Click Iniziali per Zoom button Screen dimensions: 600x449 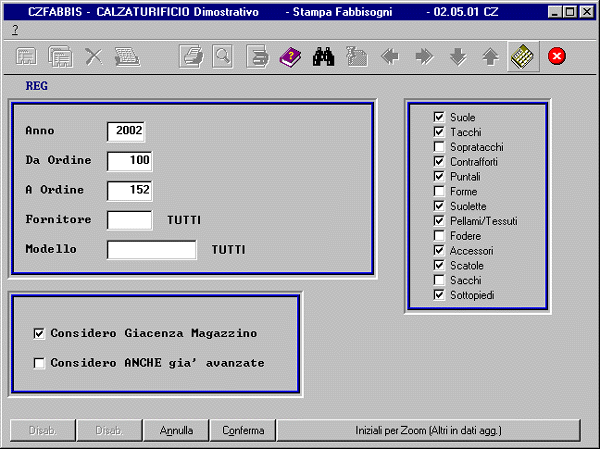click(x=429, y=430)
